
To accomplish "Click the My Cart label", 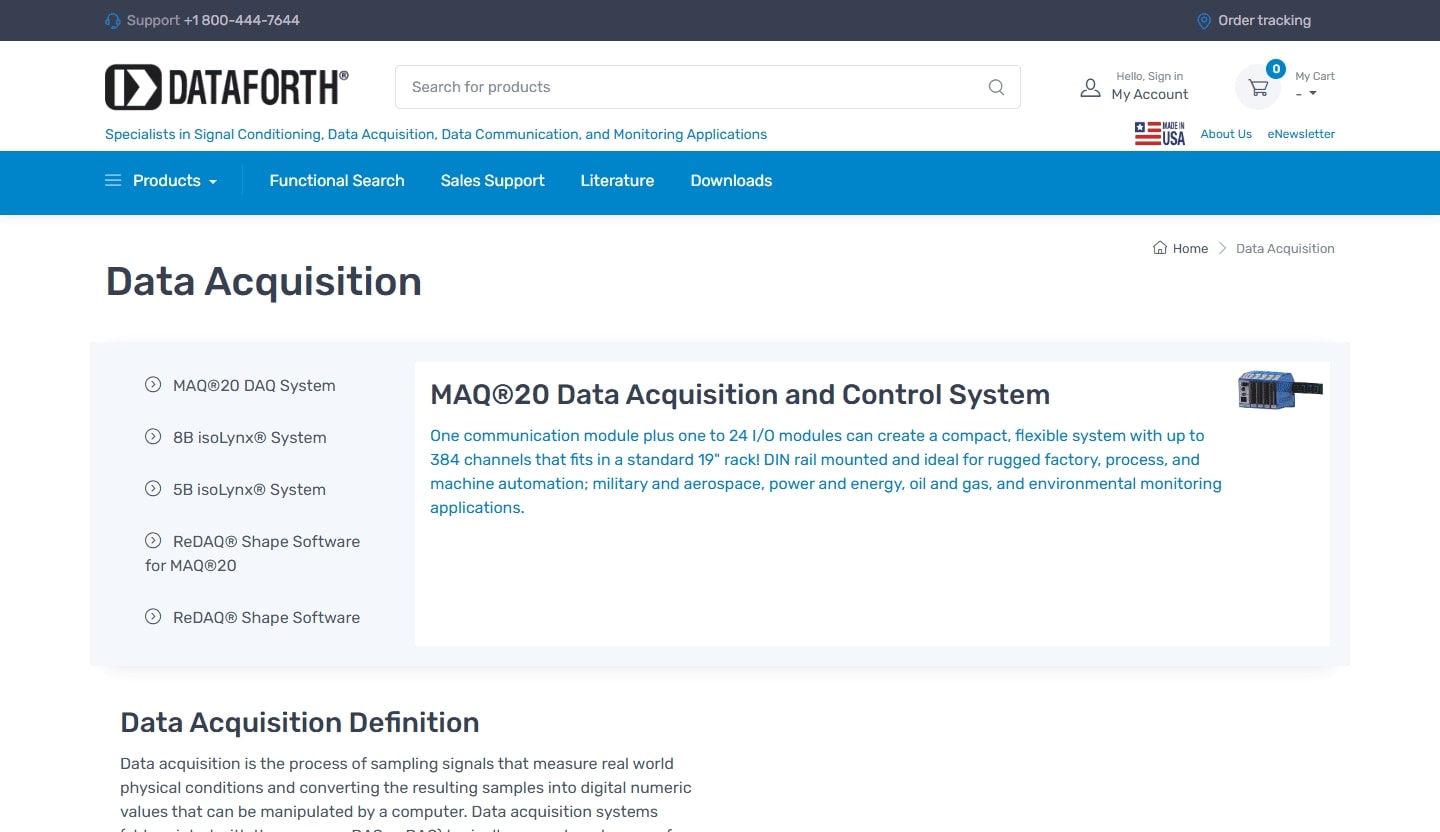I will point(1315,76).
